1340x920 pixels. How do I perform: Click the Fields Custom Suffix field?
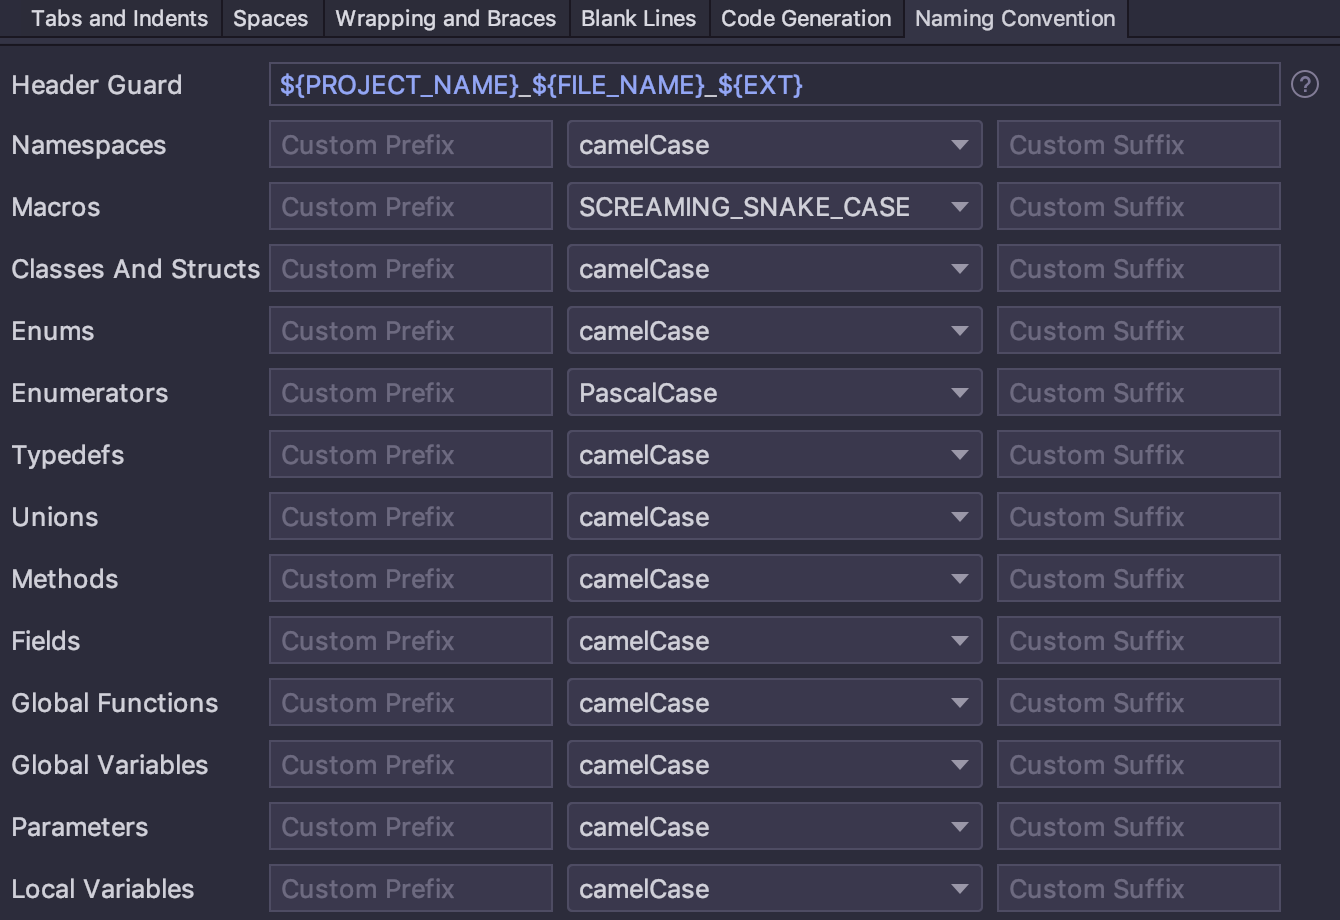pos(1138,640)
